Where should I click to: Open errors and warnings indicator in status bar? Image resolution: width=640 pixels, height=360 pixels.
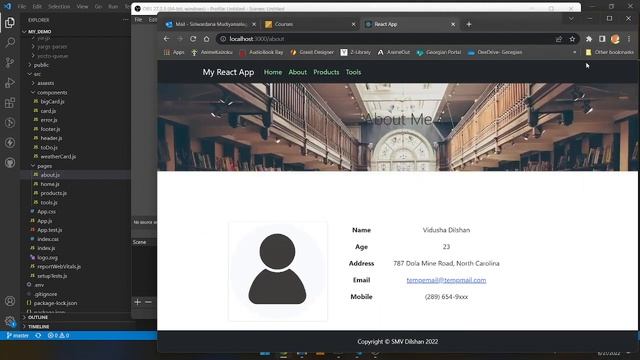(x=58, y=336)
